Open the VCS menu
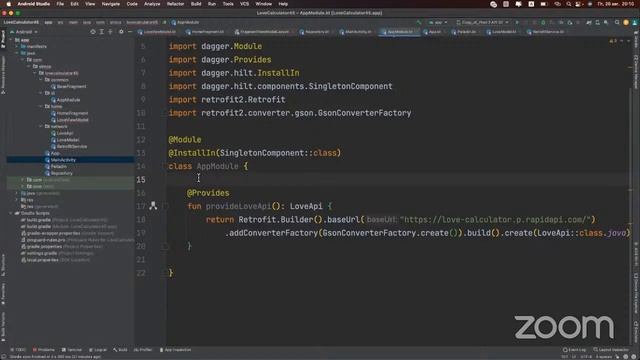 click(x=244, y=4)
